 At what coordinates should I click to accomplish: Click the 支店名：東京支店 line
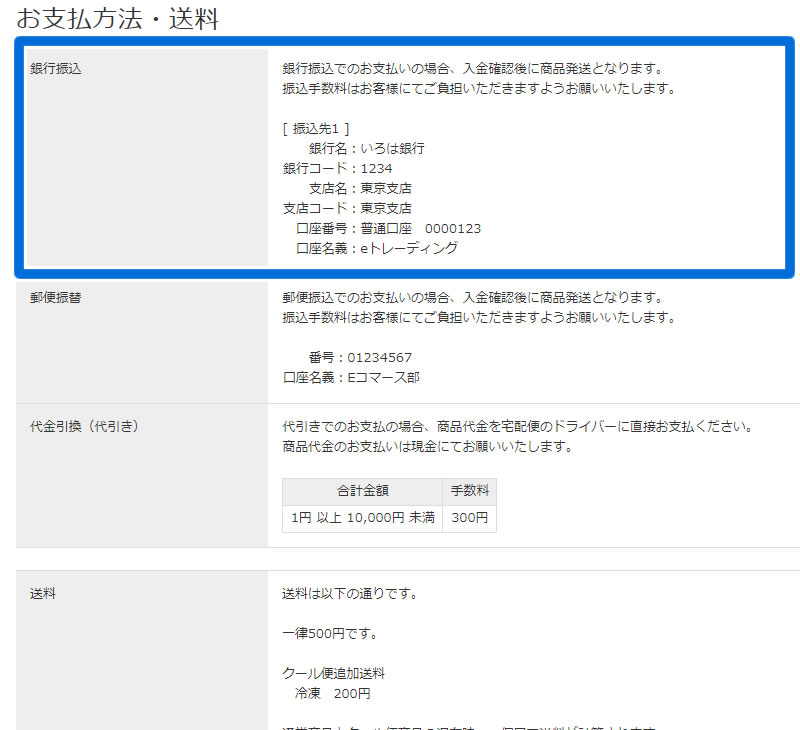(360, 189)
